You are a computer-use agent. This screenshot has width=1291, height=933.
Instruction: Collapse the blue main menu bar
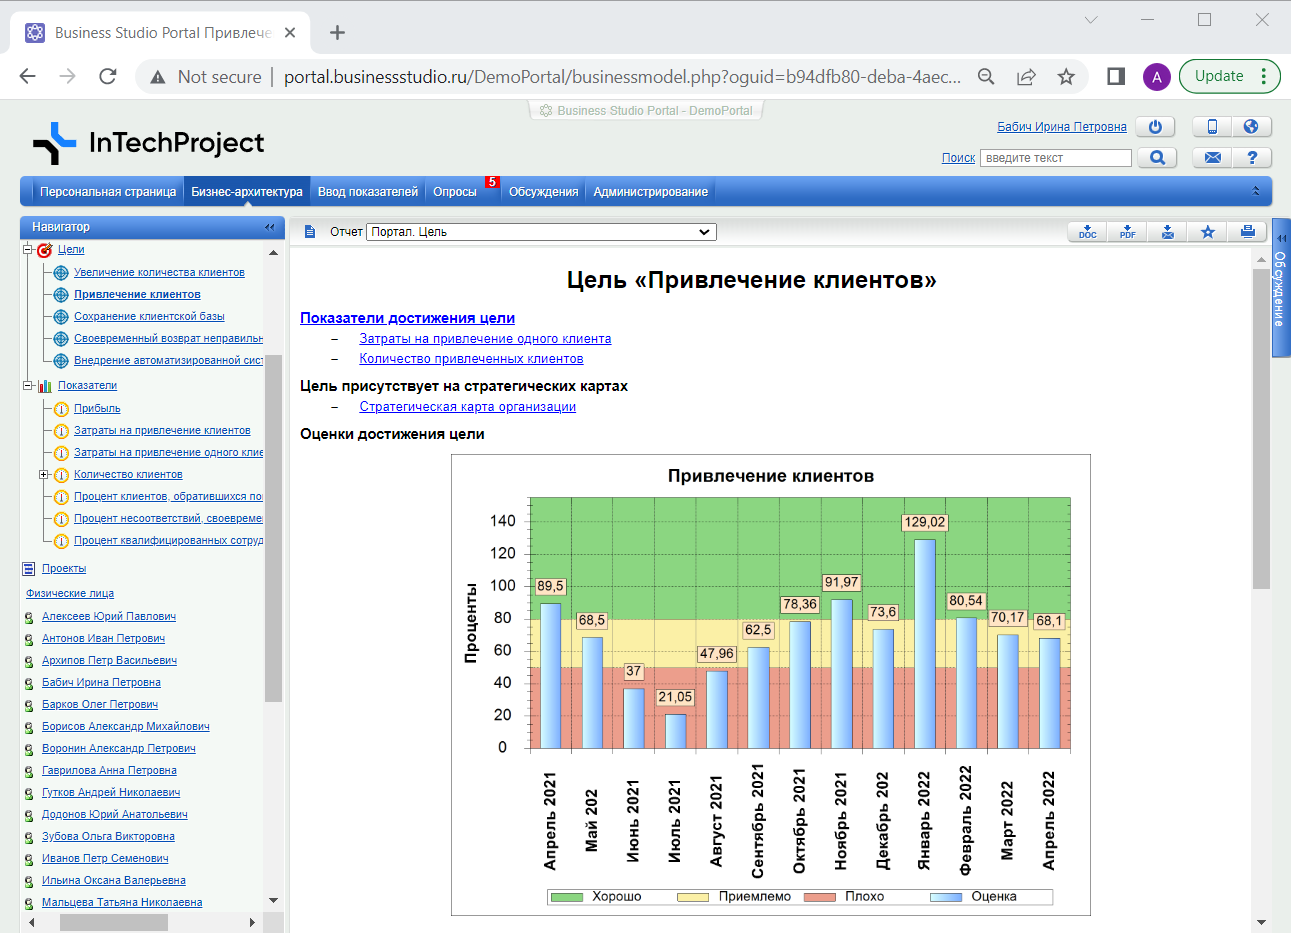point(1256,191)
